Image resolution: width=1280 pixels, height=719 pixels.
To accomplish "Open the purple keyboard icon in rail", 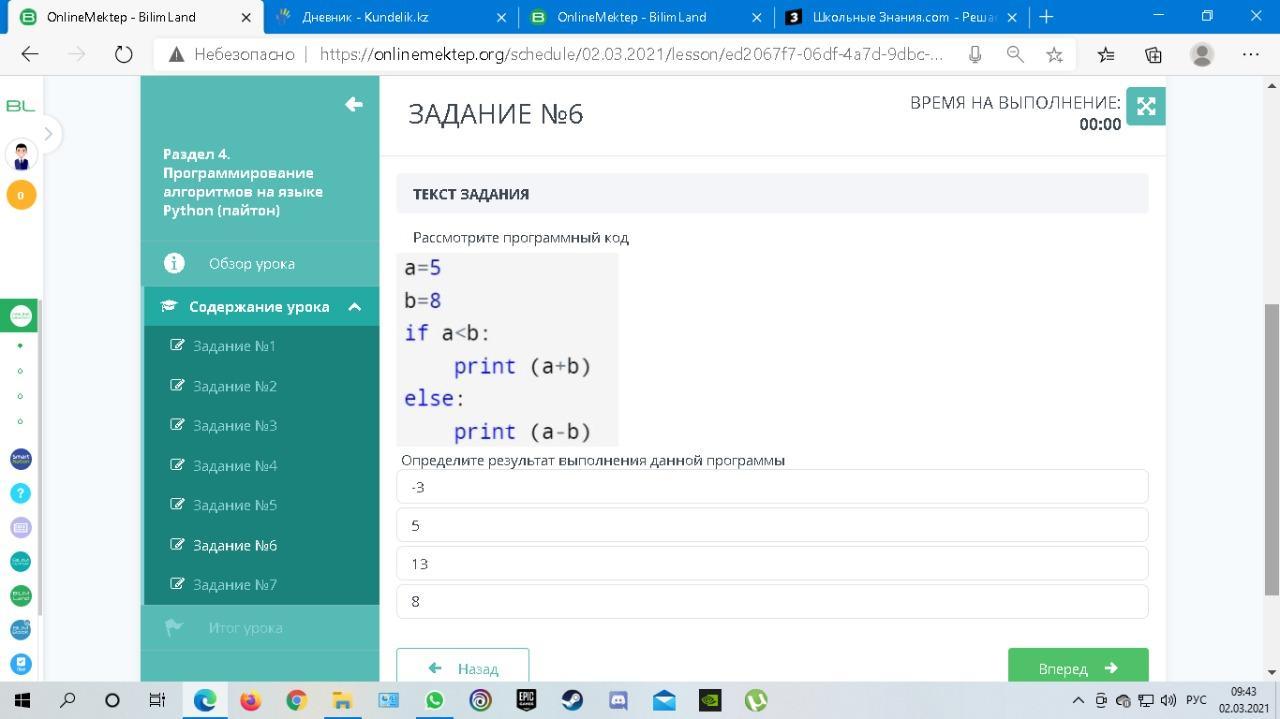I will [20, 527].
